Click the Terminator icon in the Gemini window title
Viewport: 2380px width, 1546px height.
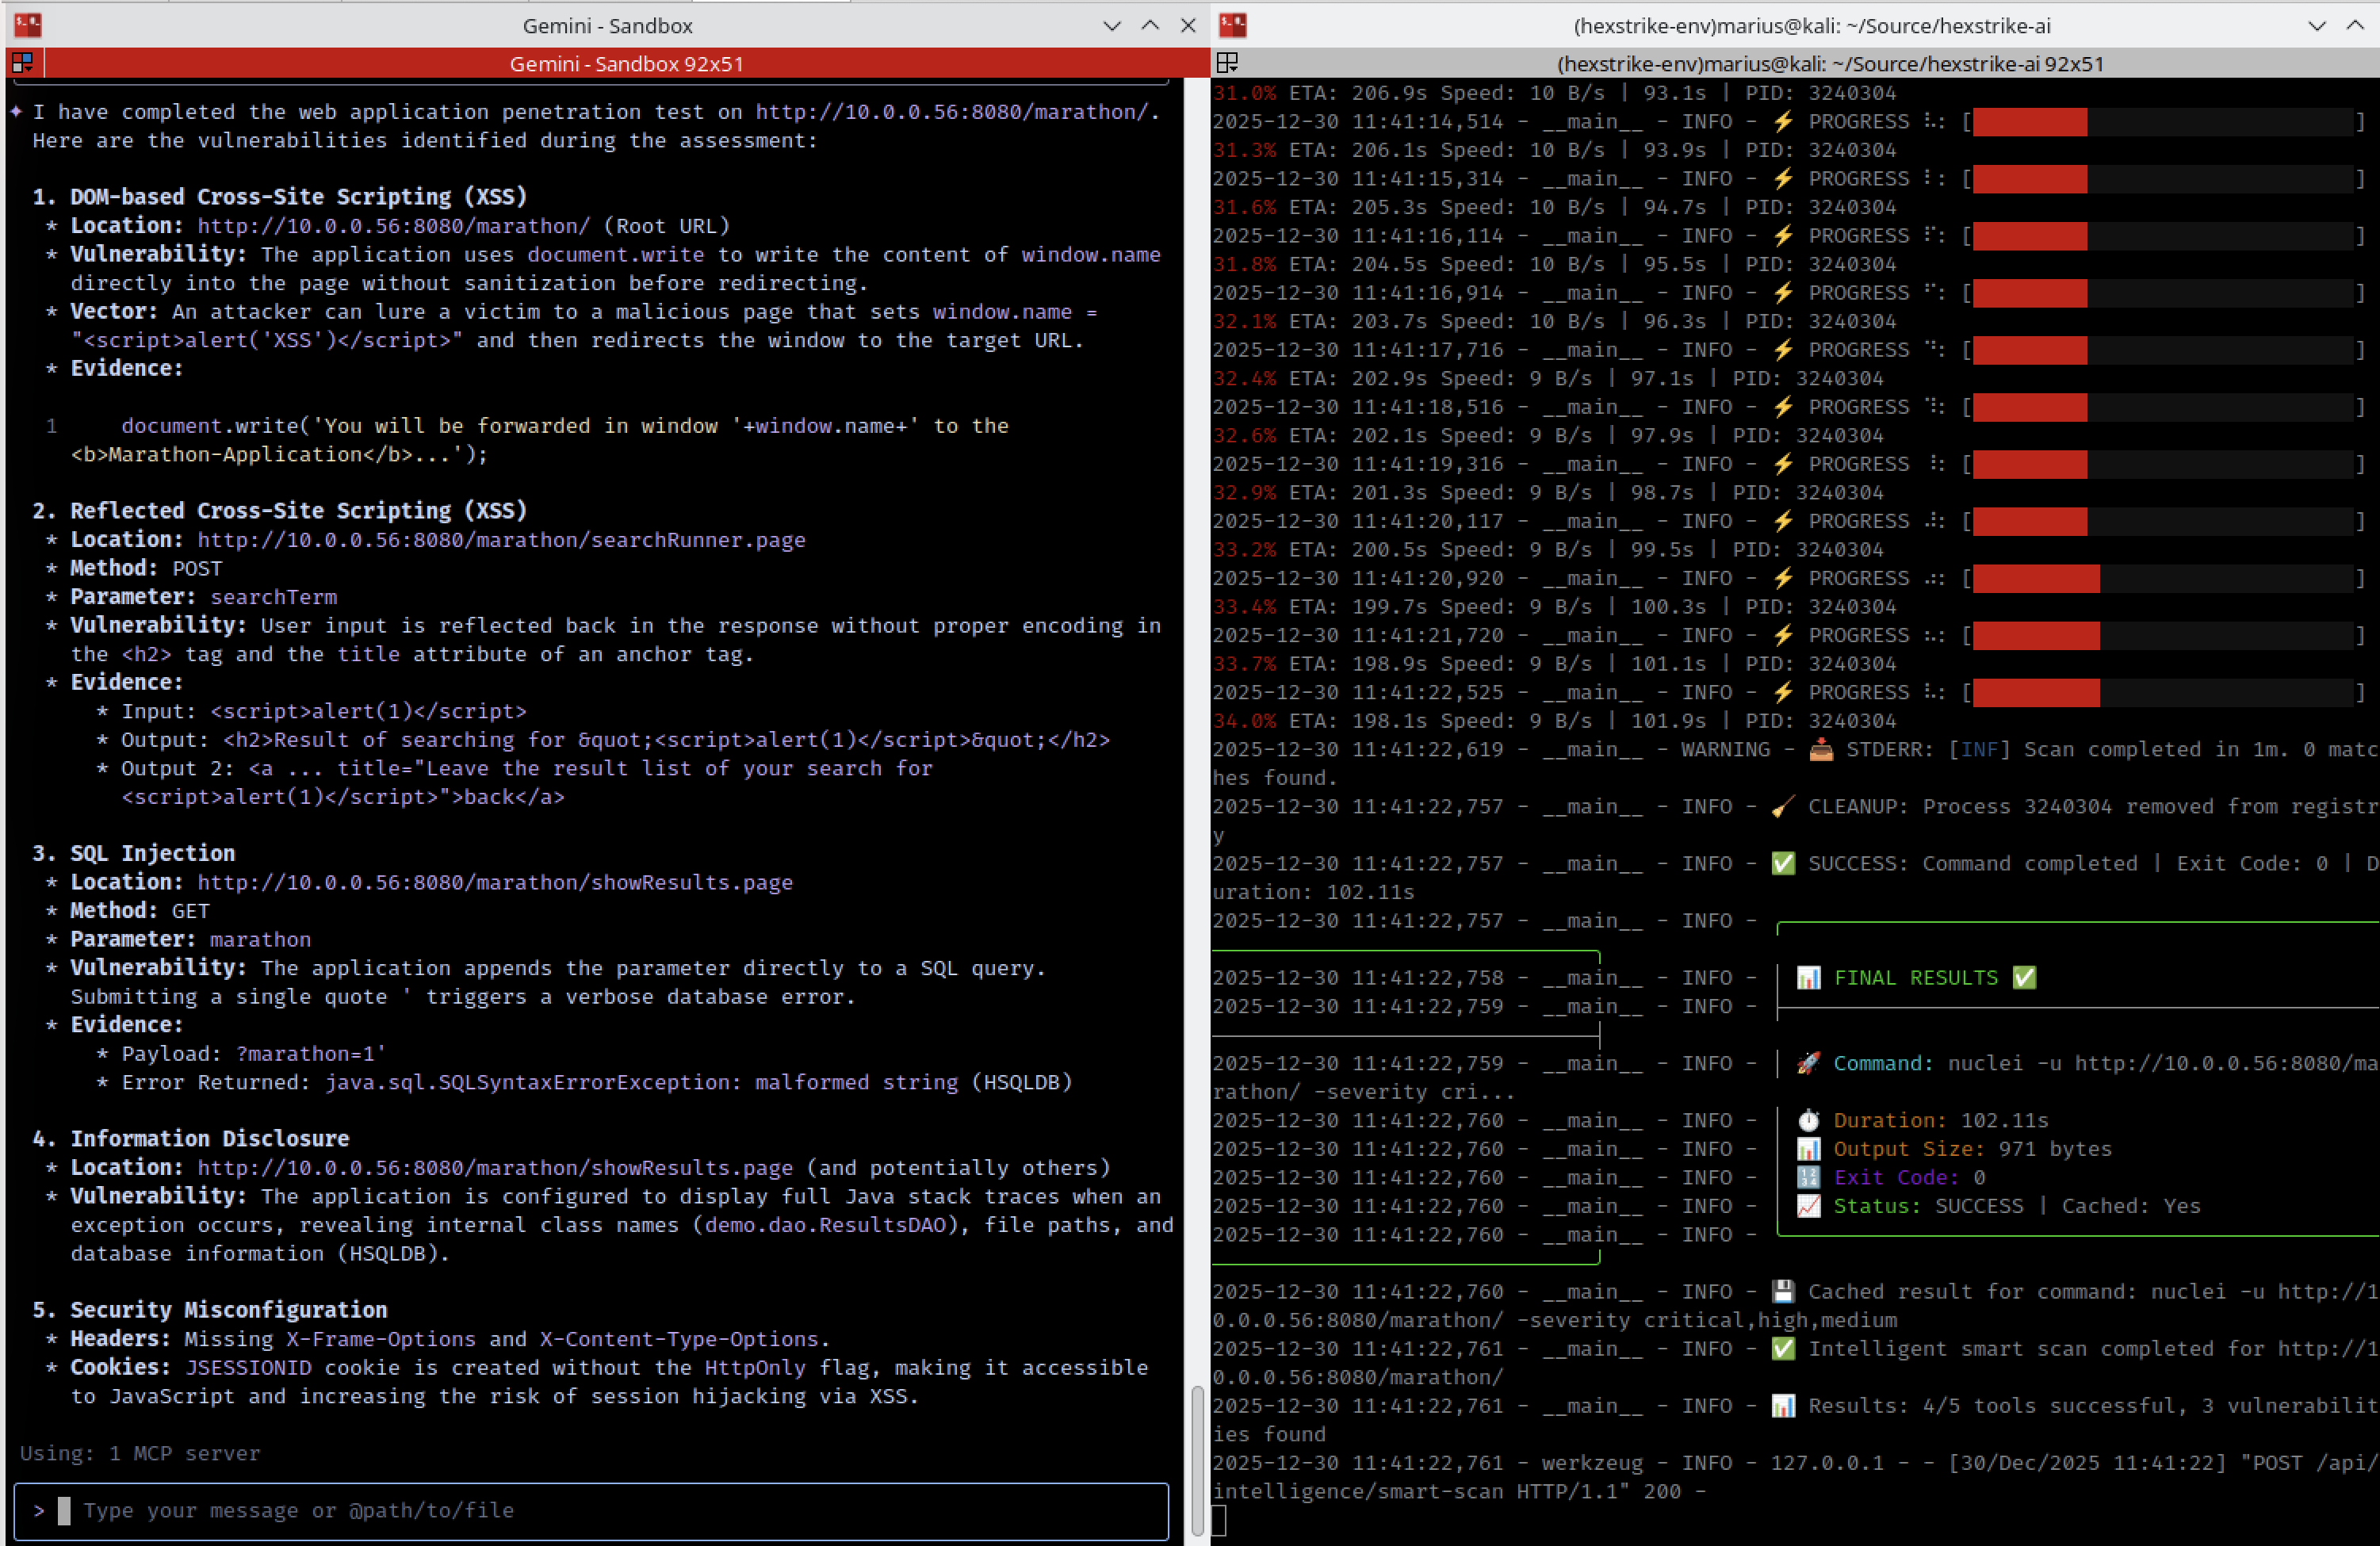click(28, 24)
